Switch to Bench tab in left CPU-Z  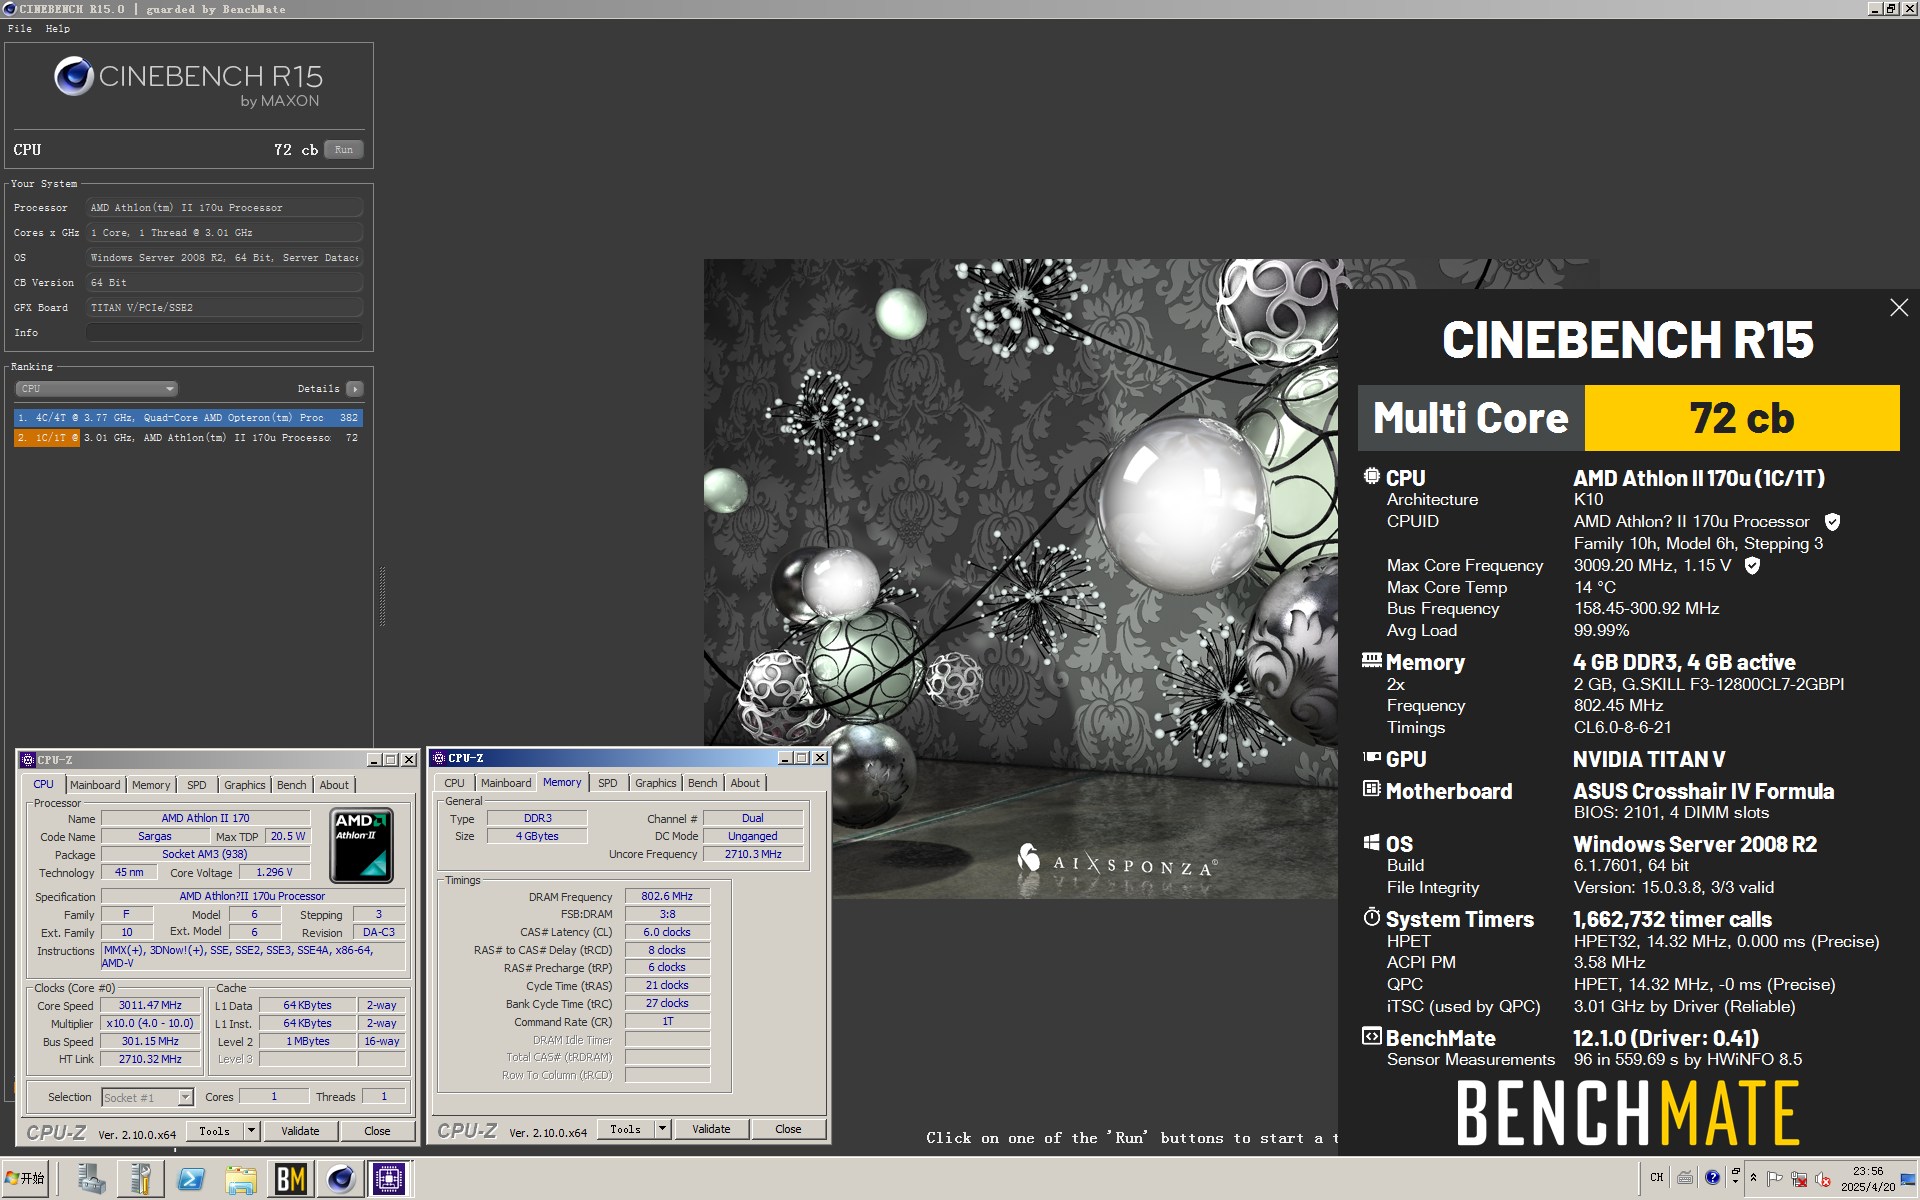tap(292, 786)
